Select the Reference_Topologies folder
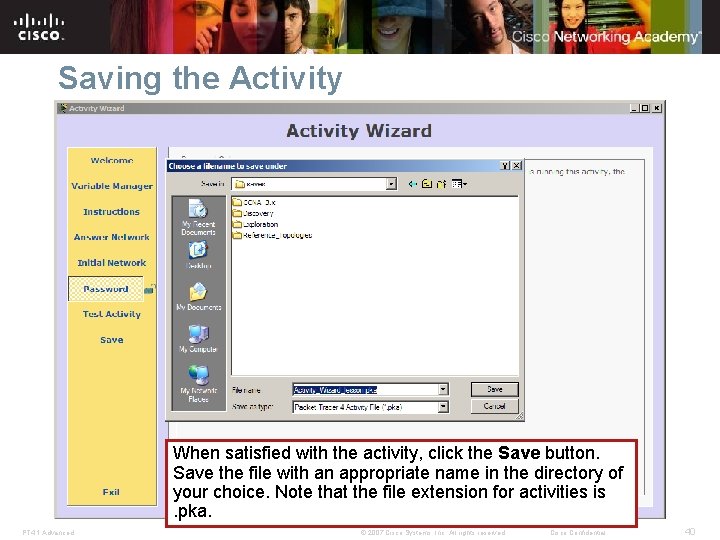The width and height of the screenshot is (720, 540). [x=272, y=235]
